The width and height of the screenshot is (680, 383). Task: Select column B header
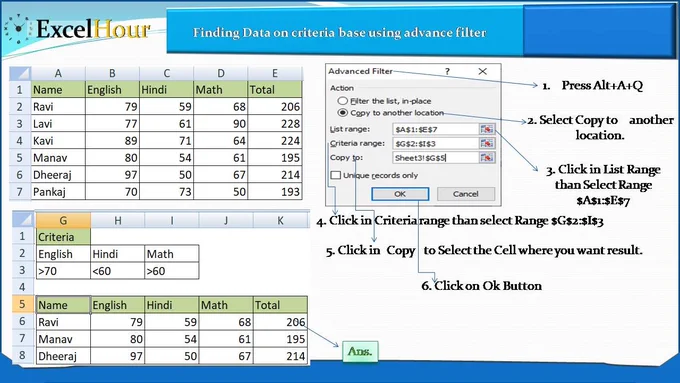pos(112,73)
